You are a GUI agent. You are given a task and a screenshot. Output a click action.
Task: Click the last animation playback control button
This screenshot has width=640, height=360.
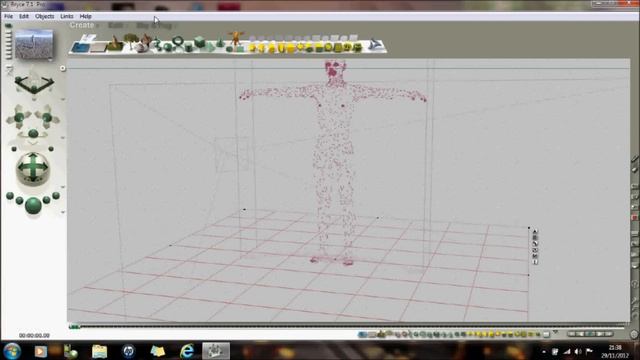(x=609, y=334)
